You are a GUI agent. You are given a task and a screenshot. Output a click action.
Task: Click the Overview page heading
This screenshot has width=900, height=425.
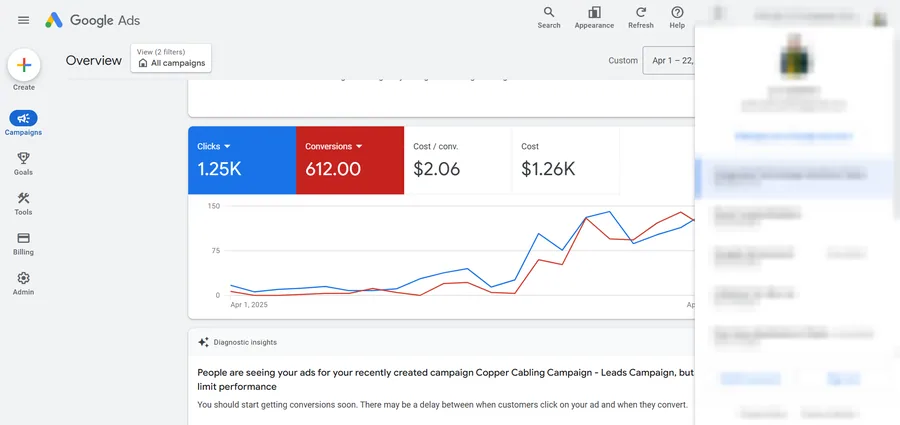pyautogui.click(x=94, y=60)
